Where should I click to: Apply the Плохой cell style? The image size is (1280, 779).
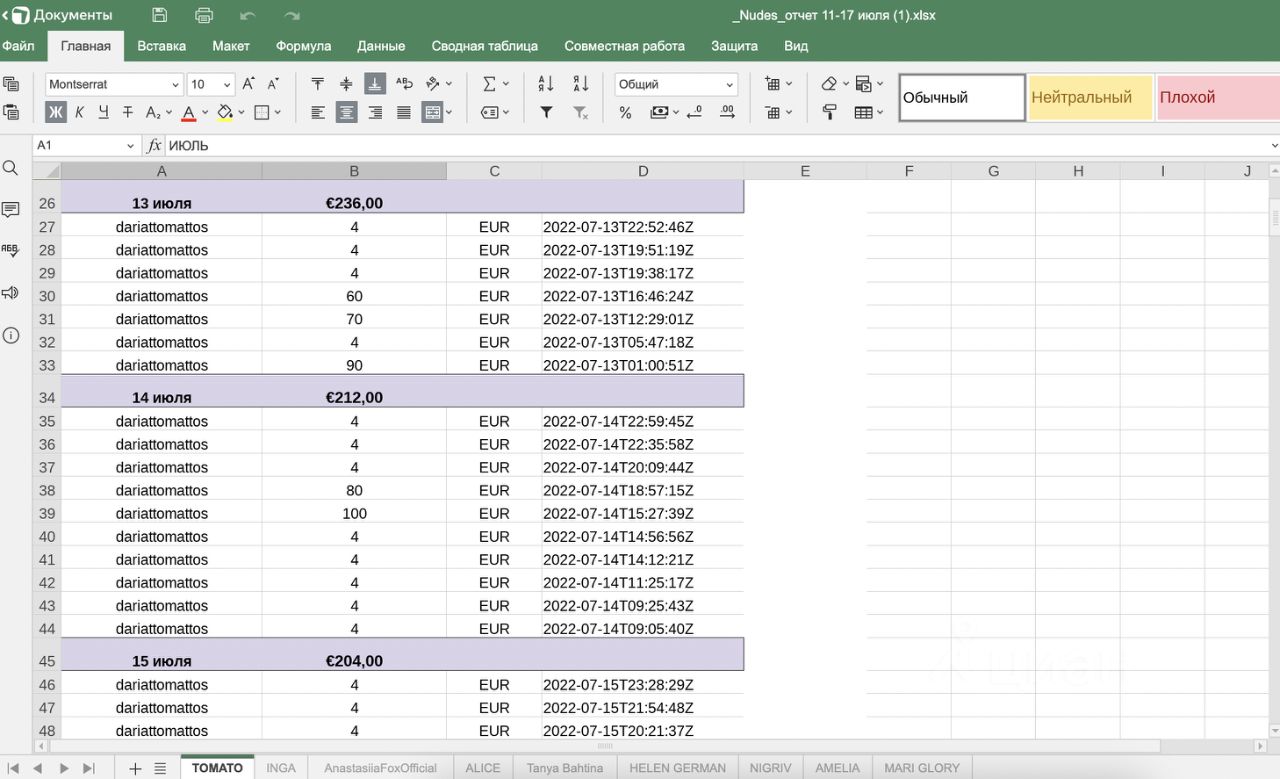pos(1217,98)
